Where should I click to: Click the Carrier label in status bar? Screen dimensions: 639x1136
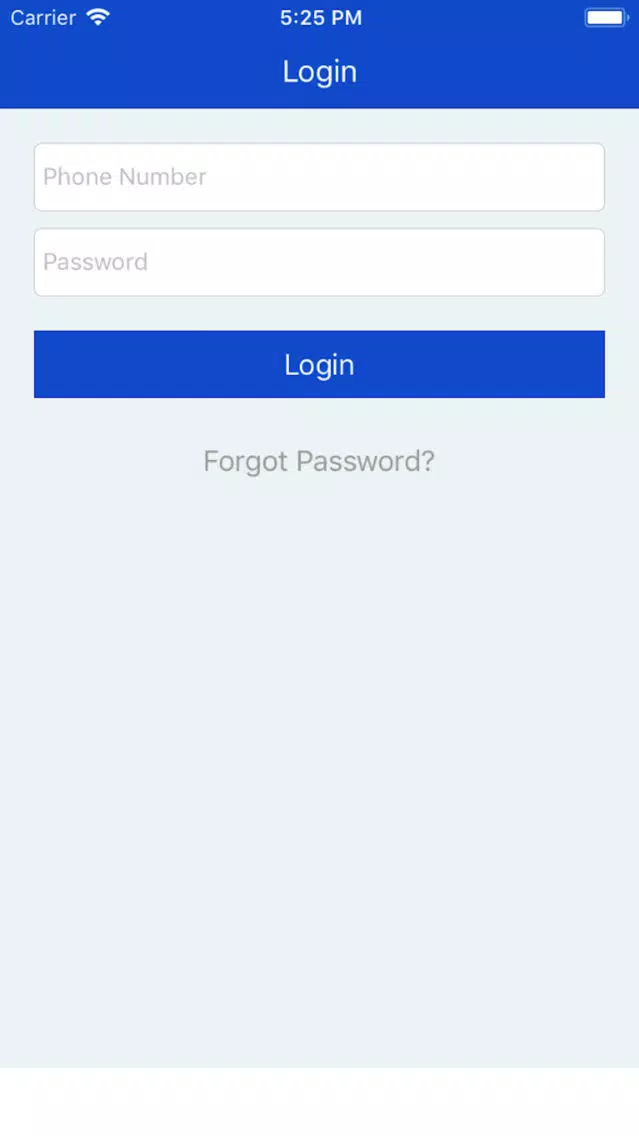tap(43, 17)
